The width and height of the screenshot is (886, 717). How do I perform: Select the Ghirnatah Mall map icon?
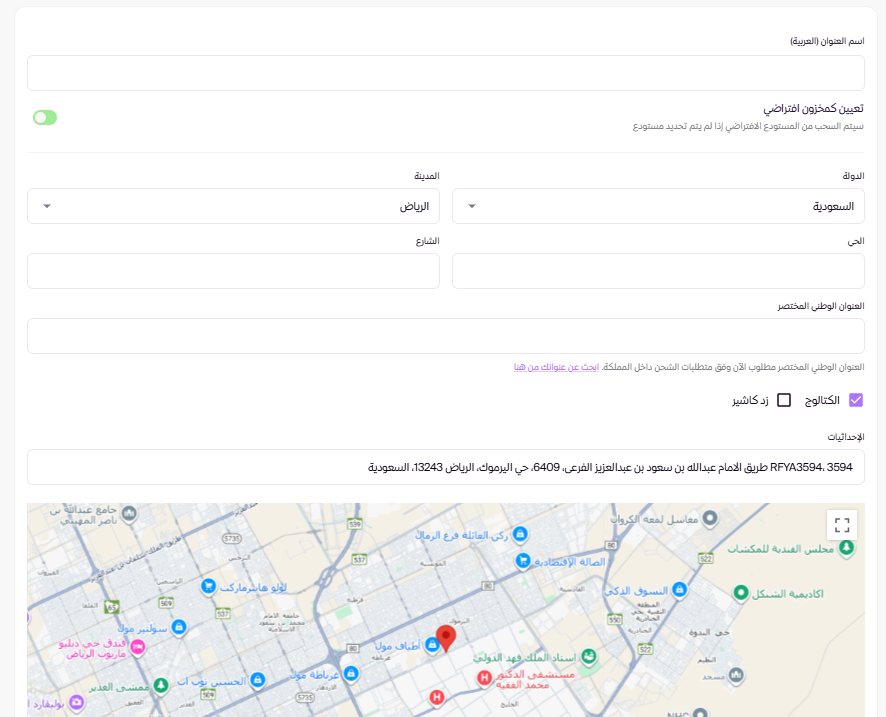(350, 674)
